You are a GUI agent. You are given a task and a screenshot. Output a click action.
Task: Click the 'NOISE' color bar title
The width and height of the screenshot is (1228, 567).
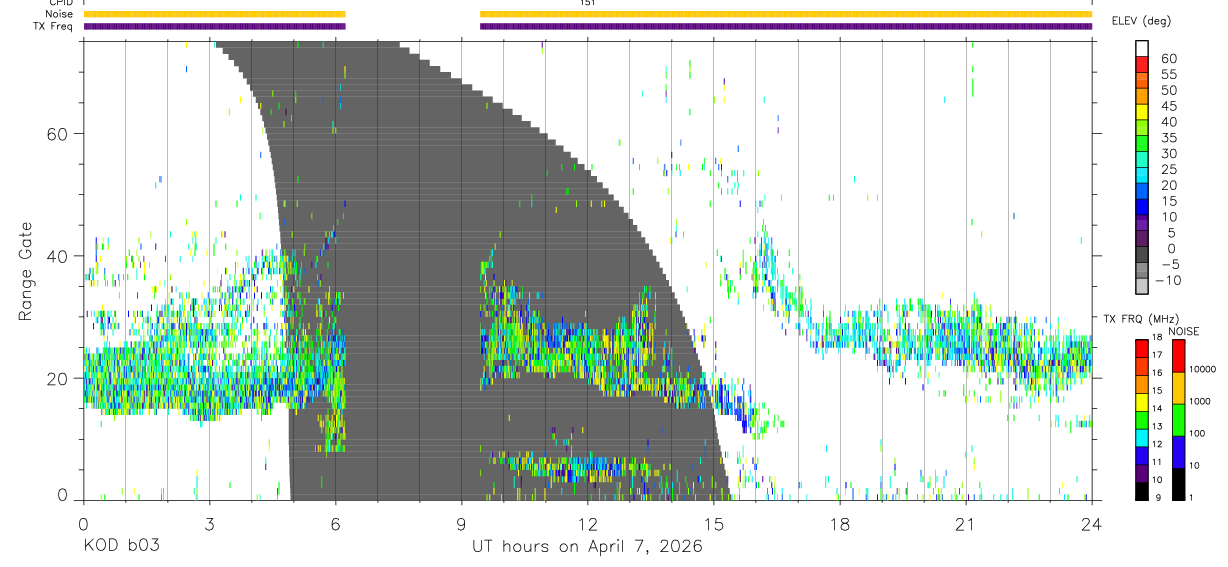[1184, 332]
